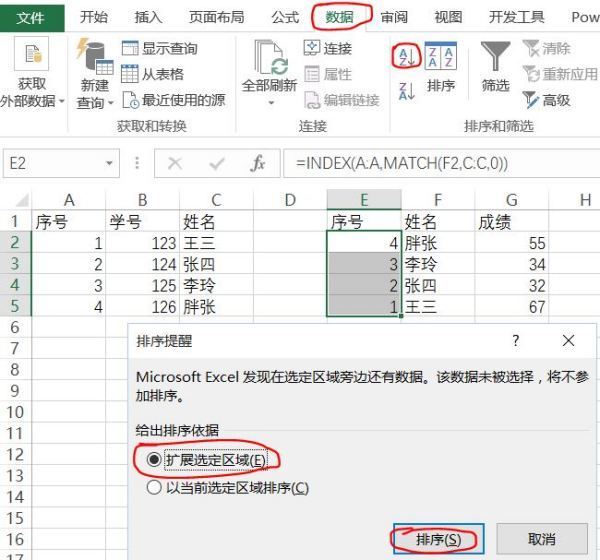Image resolution: width=600 pixels, height=560 pixels.
Task: Sort ascending with the A-Z icon
Action: click(407, 57)
